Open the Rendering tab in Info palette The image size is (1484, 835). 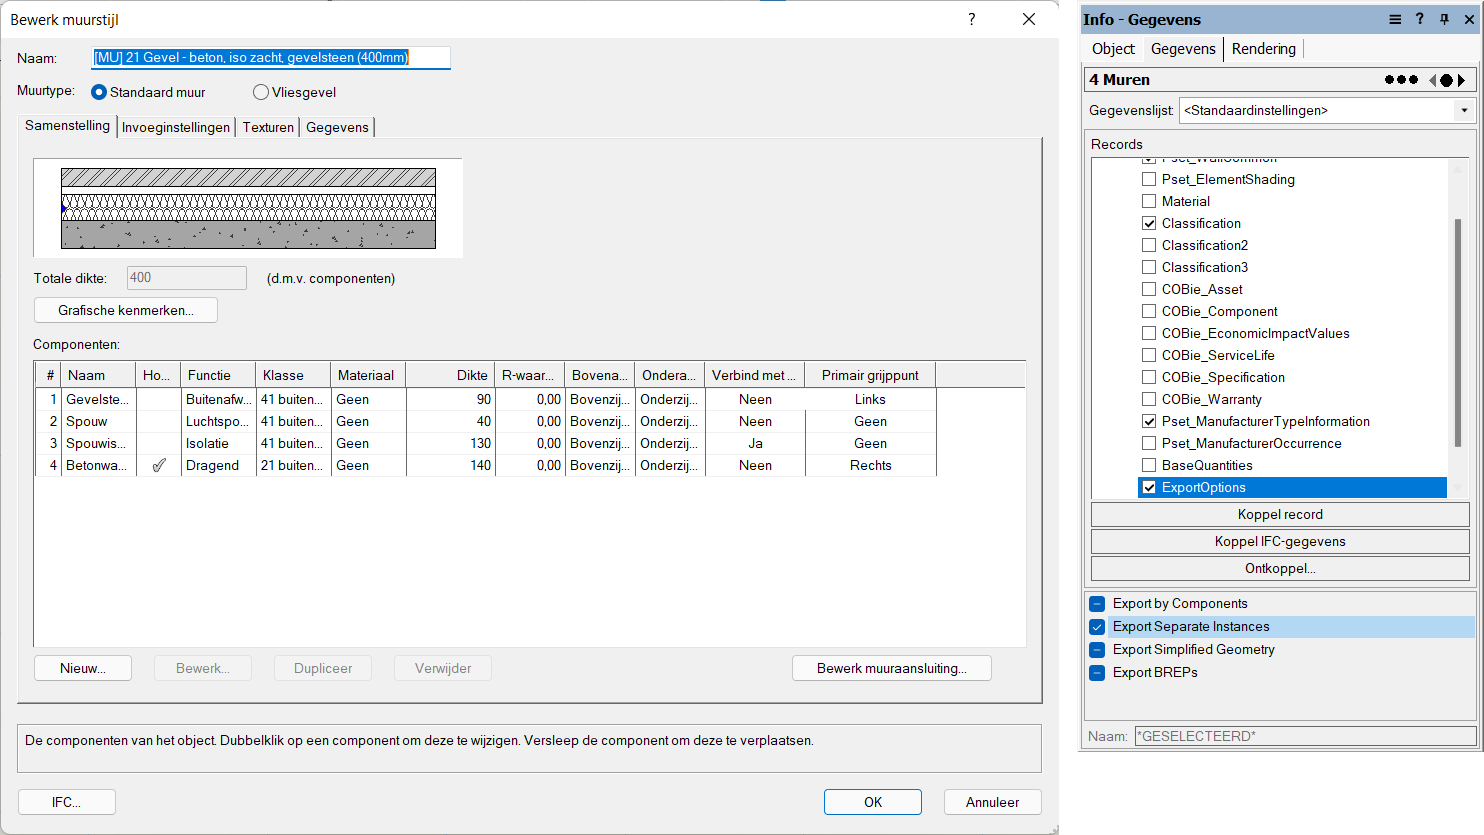coord(1263,49)
